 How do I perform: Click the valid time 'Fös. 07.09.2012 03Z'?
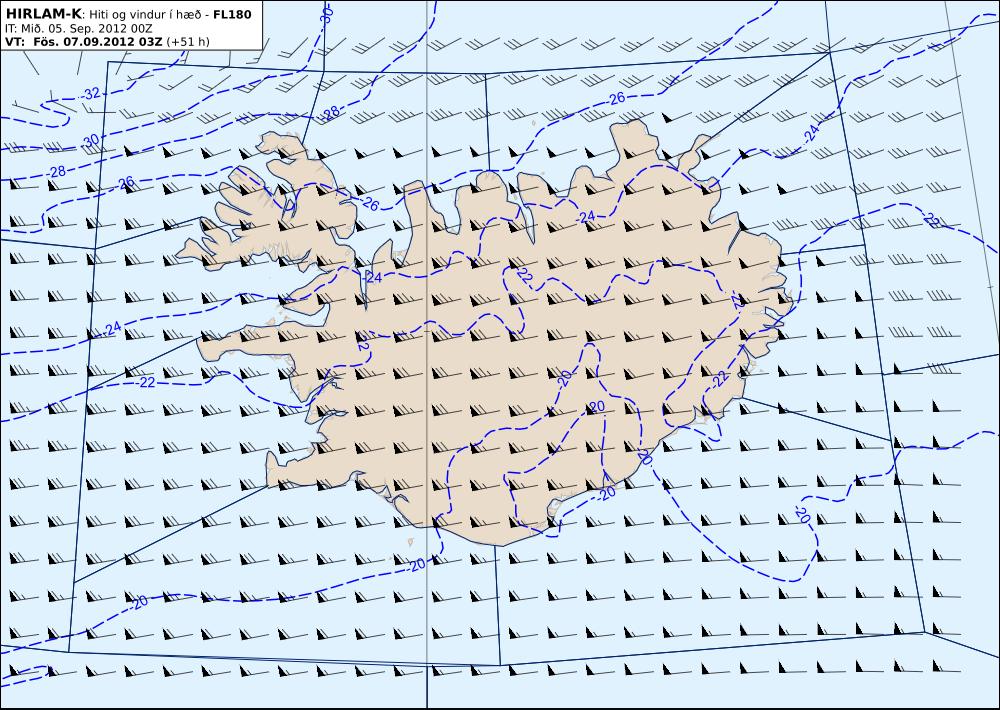(98, 41)
